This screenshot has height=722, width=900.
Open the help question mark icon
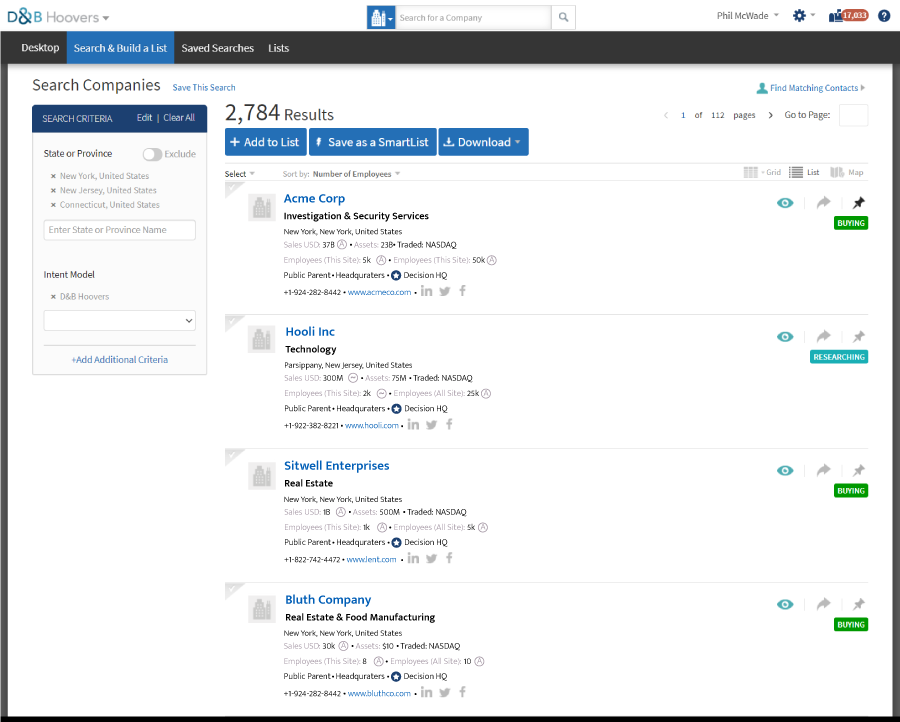pos(884,16)
